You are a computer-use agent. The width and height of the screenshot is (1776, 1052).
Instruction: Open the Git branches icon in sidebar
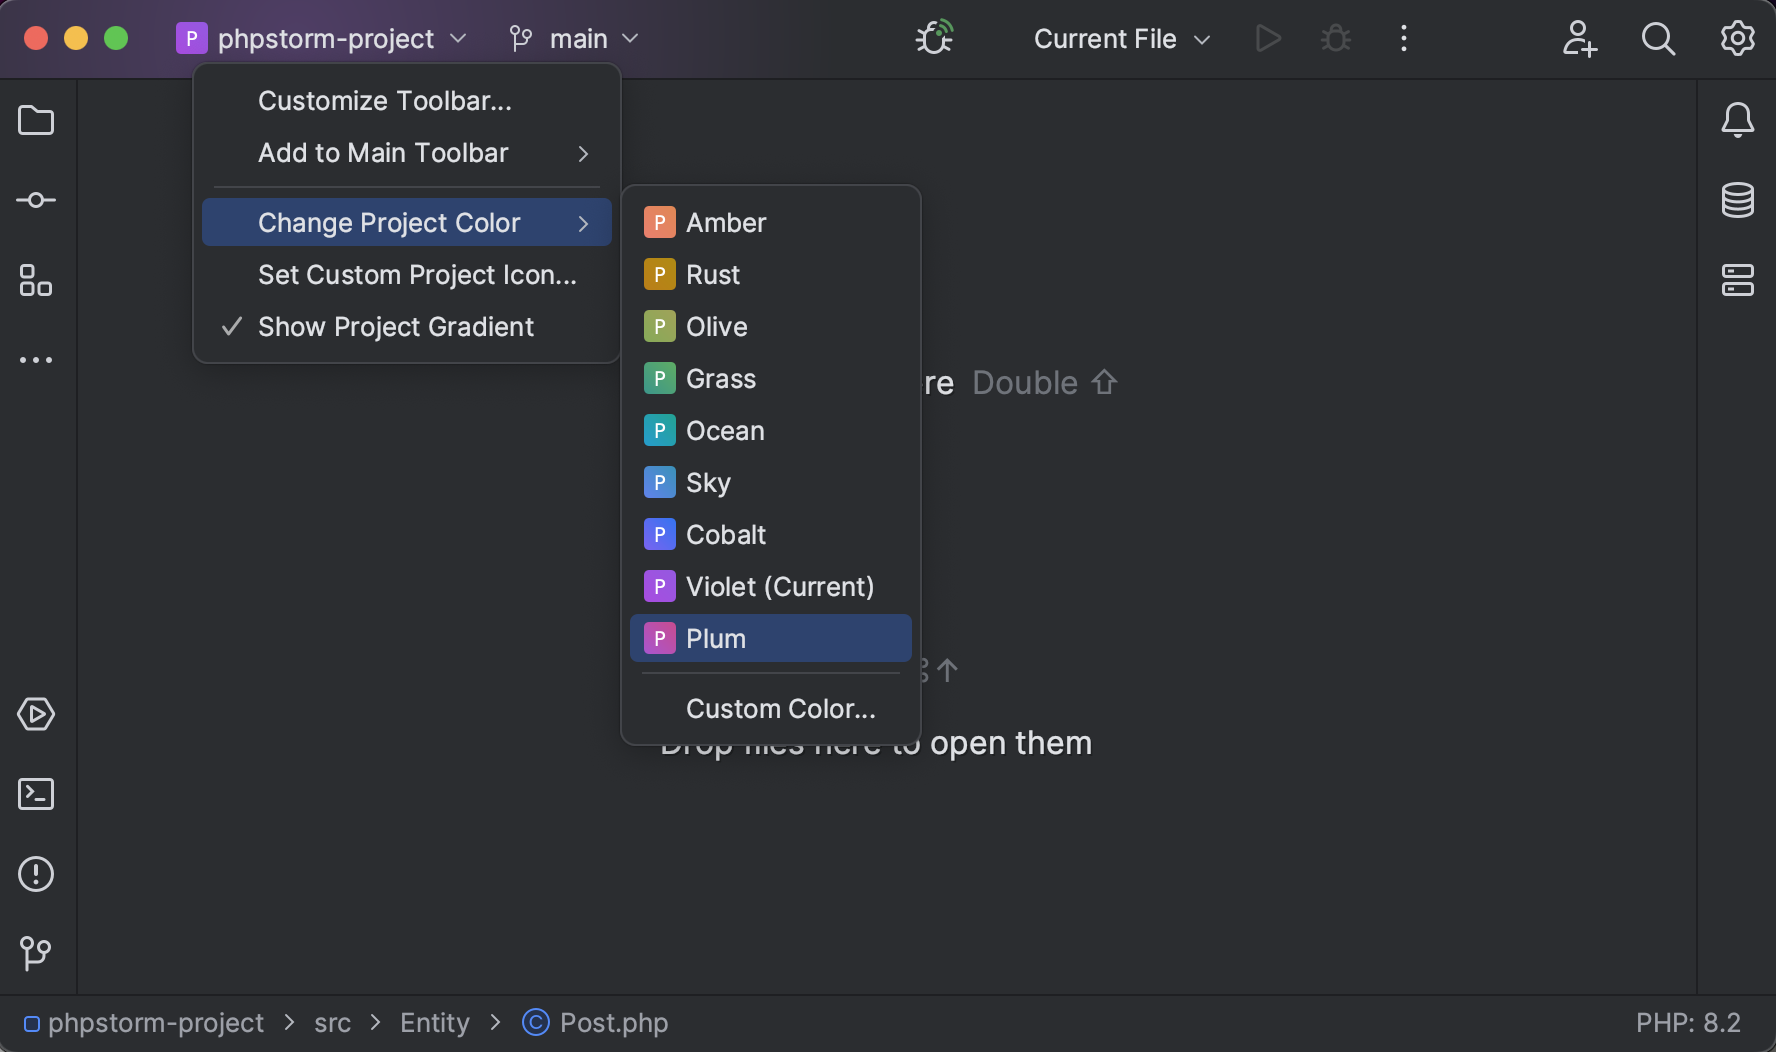click(x=36, y=954)
